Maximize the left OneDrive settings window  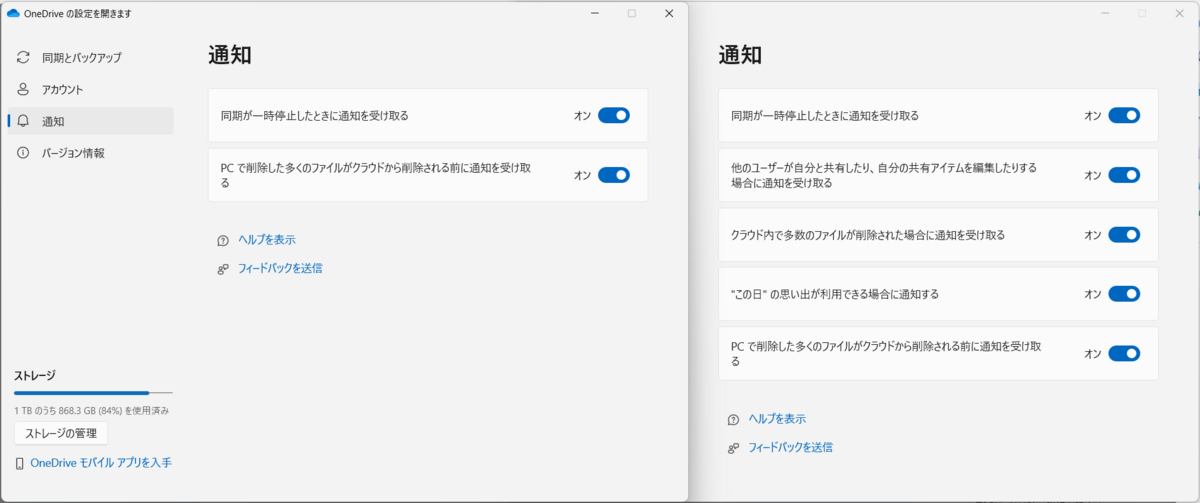(632, 13)
